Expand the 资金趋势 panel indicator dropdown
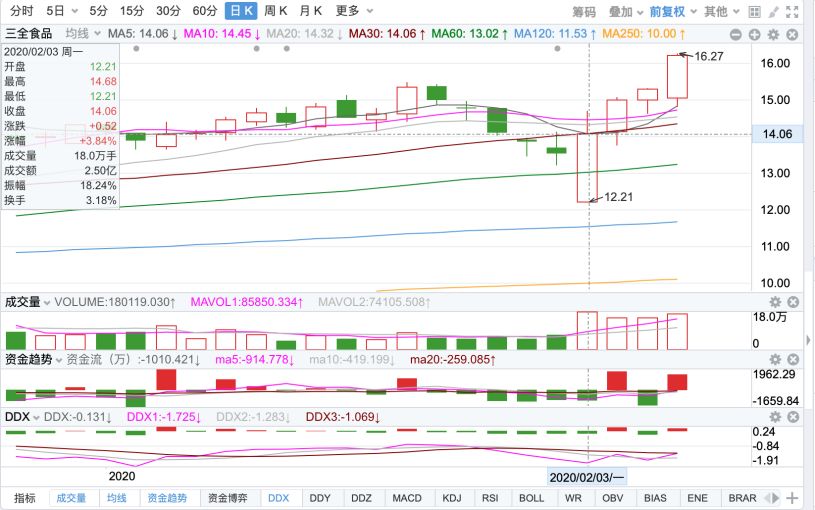Screen dimensions: 815x510 [x=59, y=360]
